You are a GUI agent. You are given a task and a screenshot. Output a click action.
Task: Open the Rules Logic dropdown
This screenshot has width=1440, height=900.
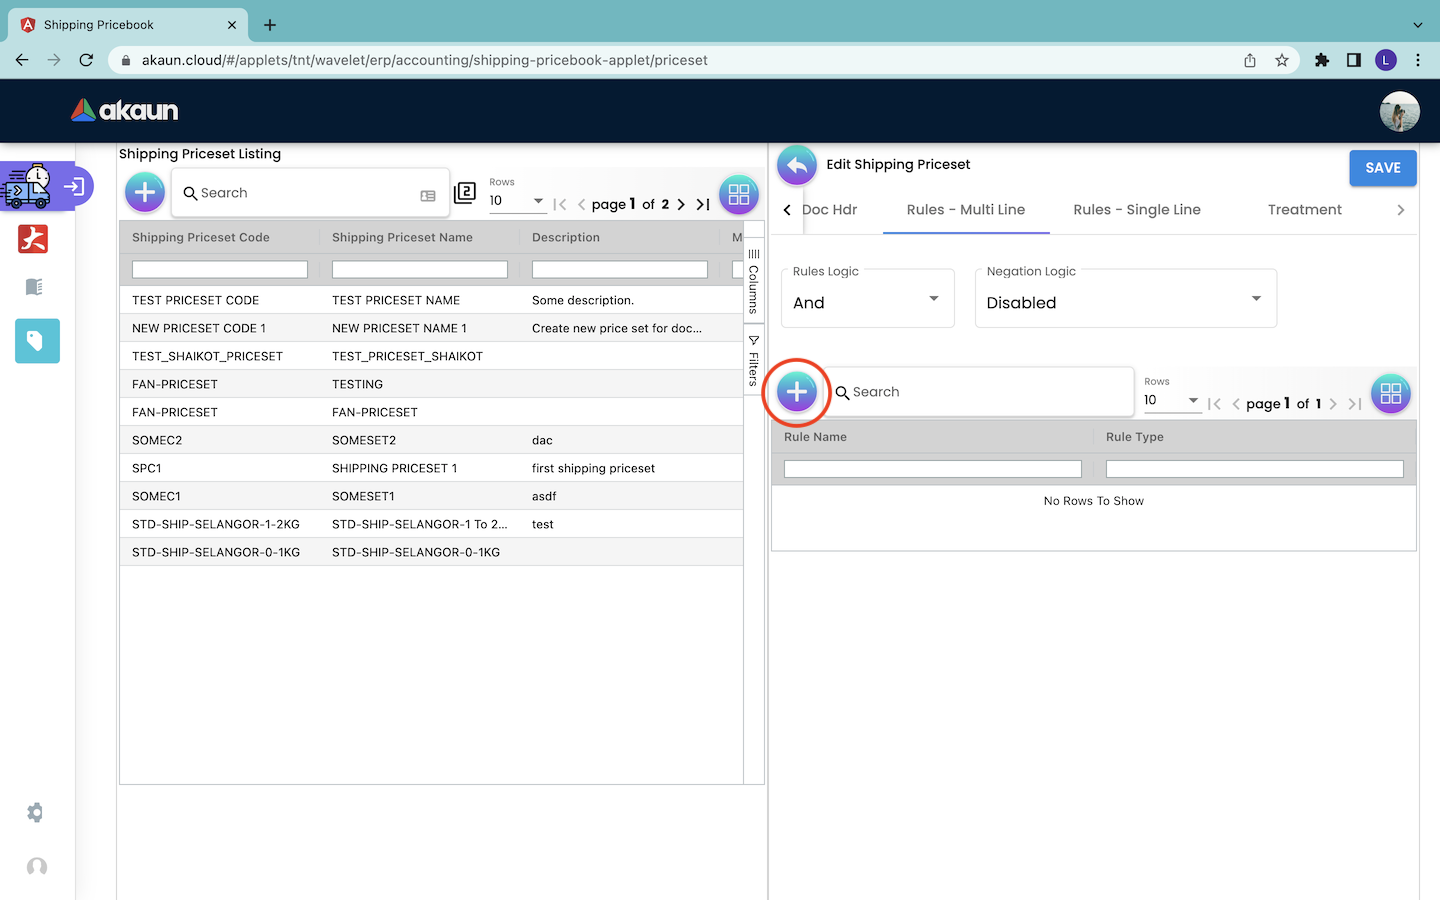pos(867,299)
